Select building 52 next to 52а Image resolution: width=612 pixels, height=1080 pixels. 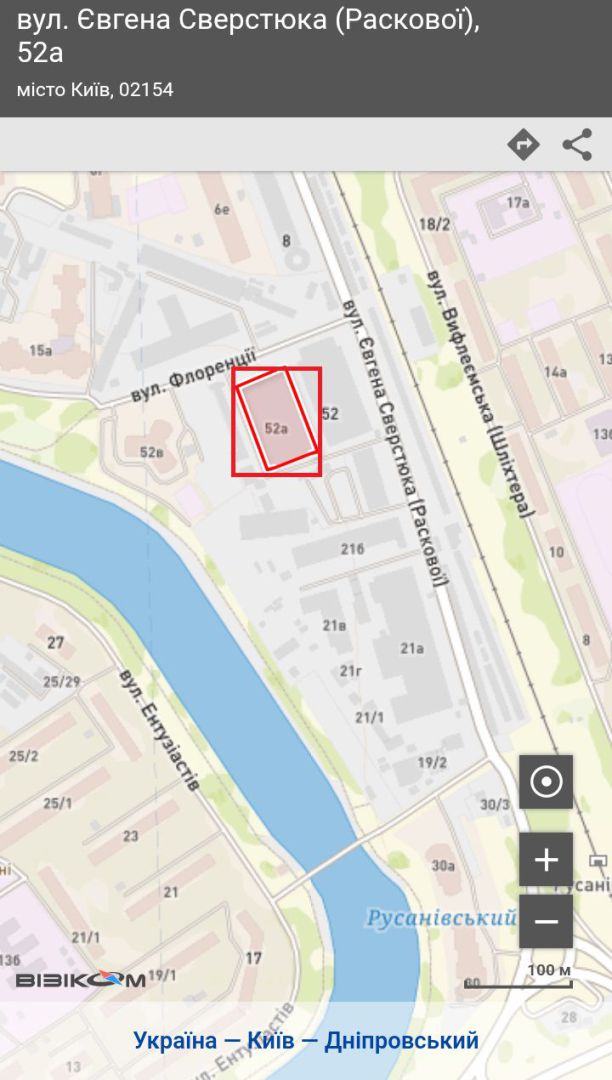point(330,413)
